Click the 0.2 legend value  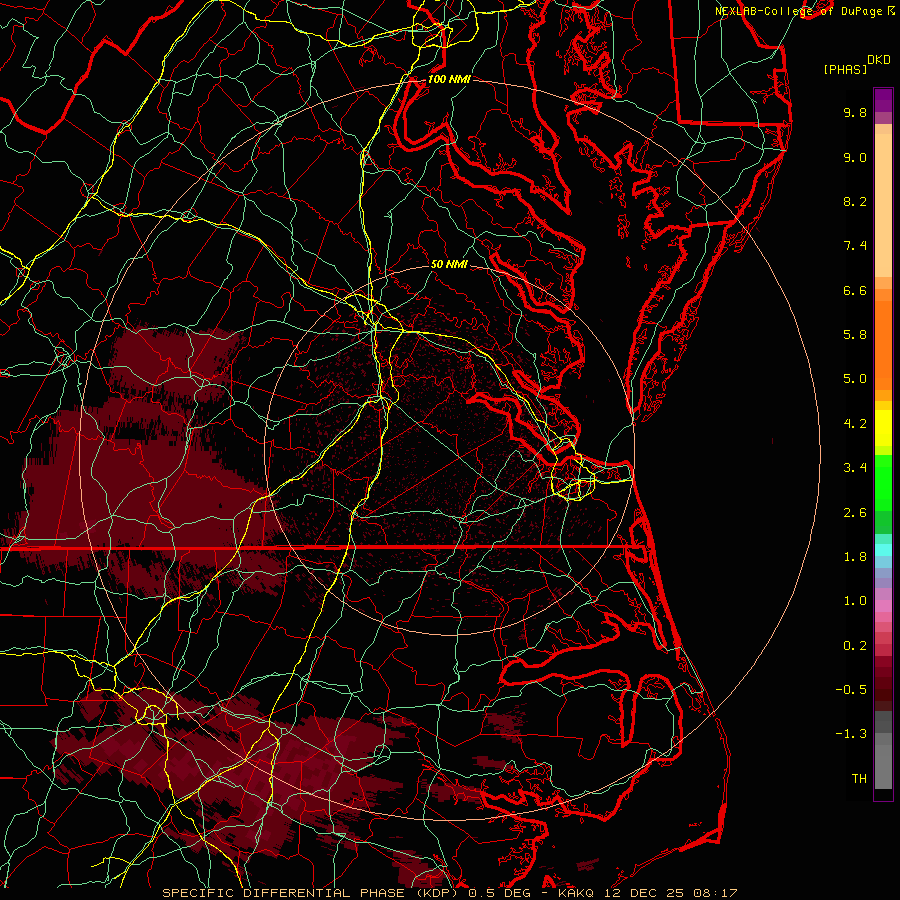pos(855,646)
